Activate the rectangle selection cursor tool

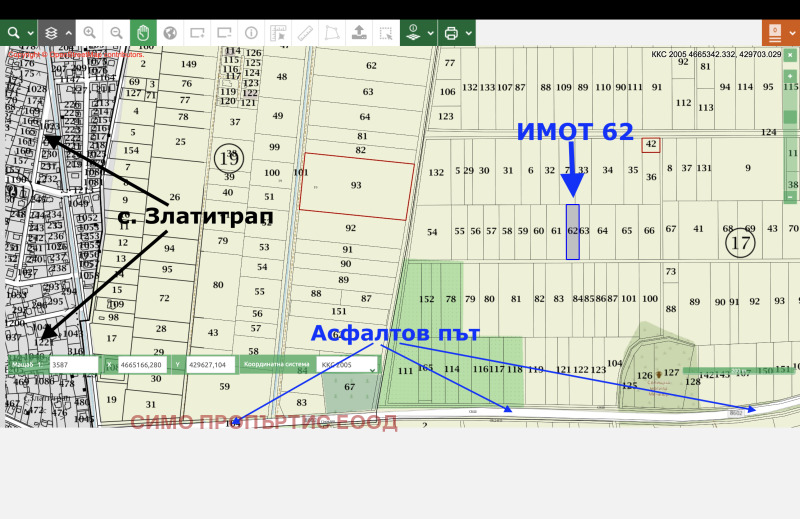click(386, 33)
